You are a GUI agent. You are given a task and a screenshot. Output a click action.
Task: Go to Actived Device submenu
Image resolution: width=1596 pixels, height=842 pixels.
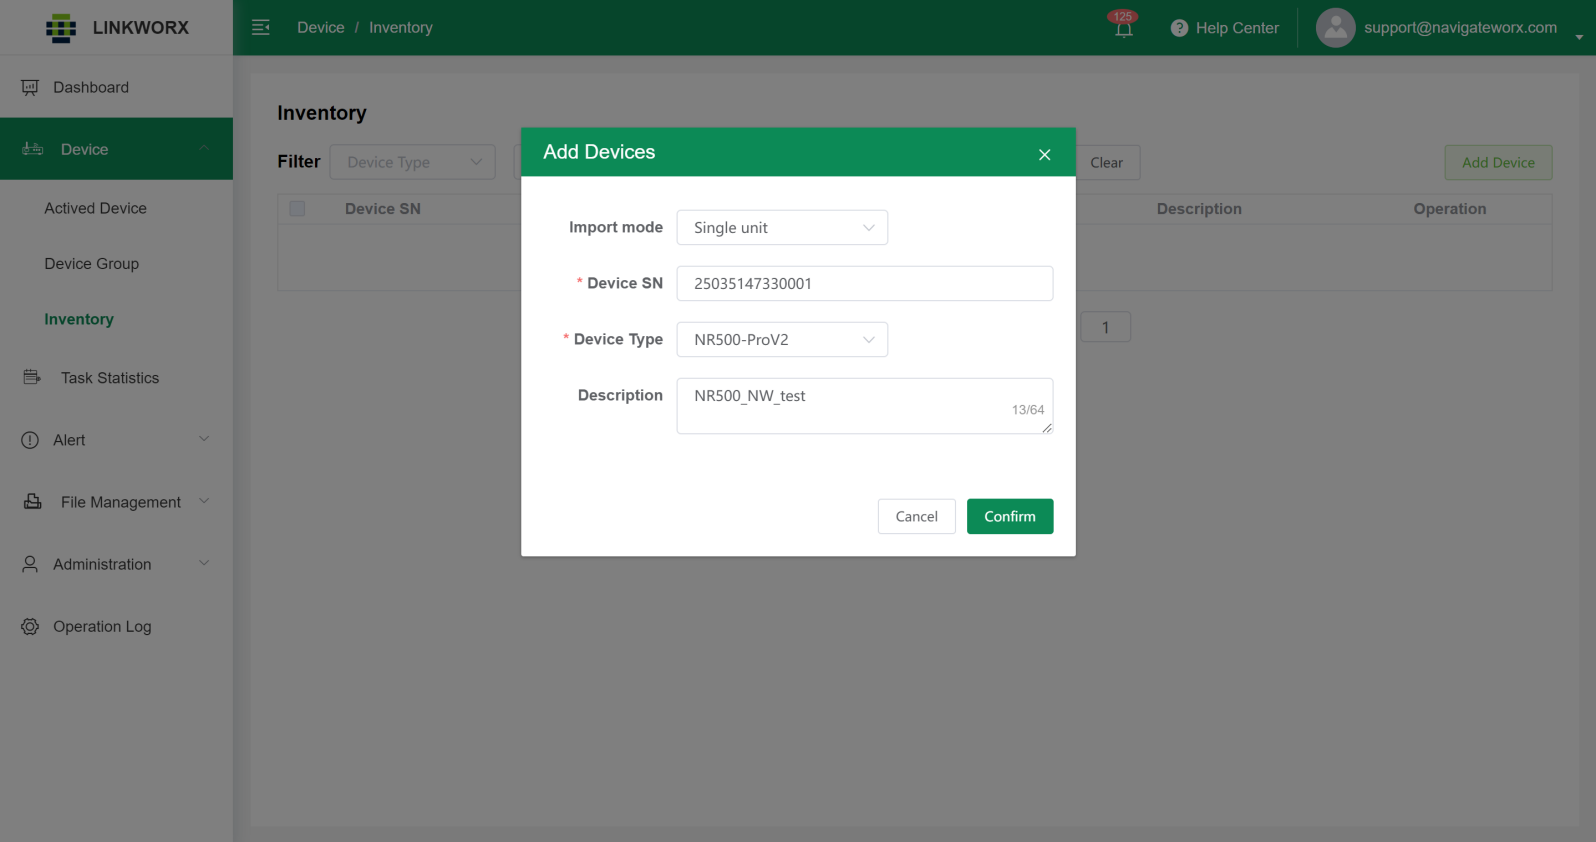[95, 208]
